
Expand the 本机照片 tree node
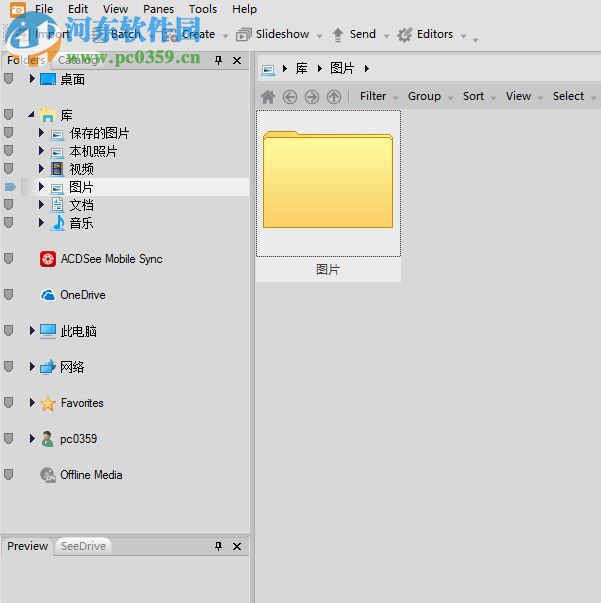(41, 150)
